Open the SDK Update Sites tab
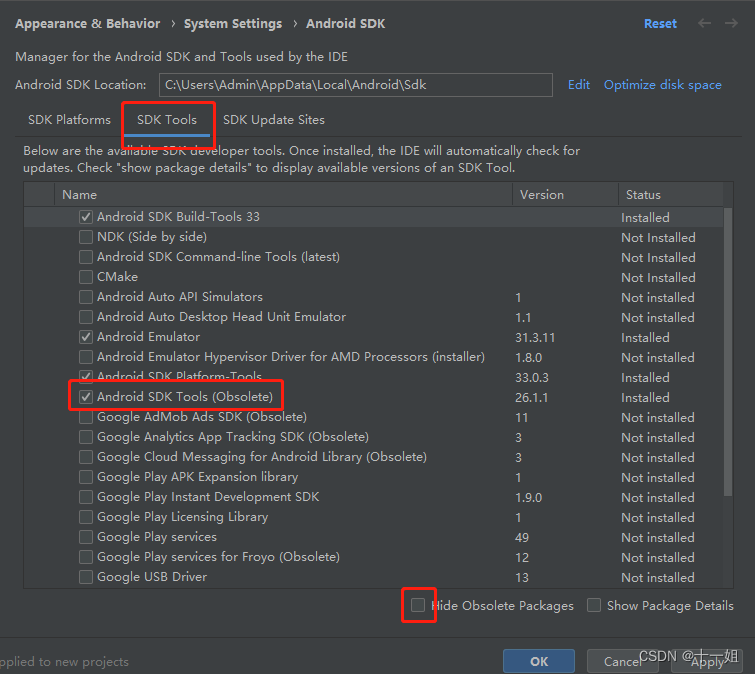The image size is (755, 674). point(273,119)
